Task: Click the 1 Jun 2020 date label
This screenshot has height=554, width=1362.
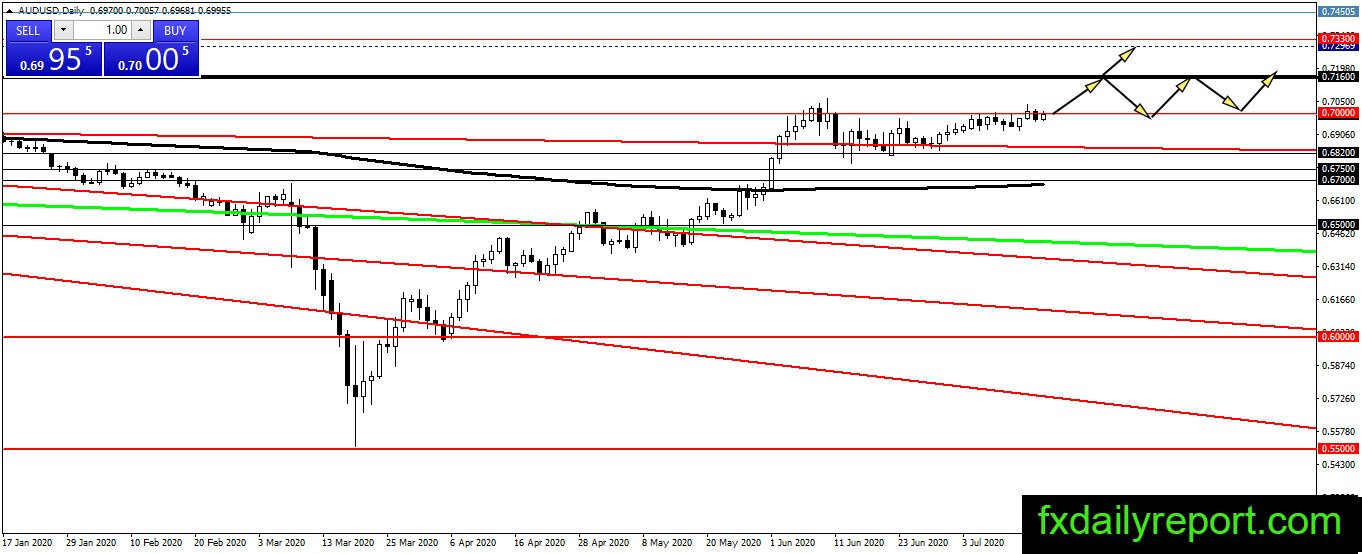Action: click(x=792, y=543)
